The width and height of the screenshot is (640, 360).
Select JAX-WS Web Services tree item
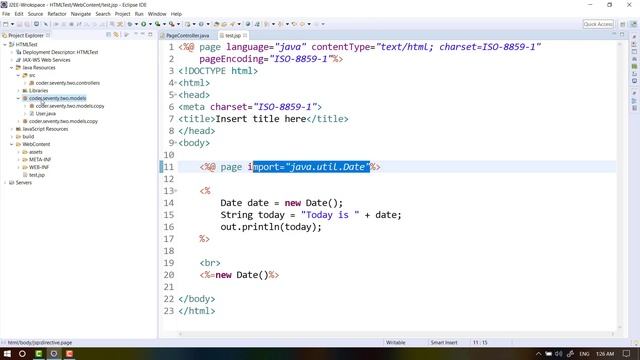point(46,60)
